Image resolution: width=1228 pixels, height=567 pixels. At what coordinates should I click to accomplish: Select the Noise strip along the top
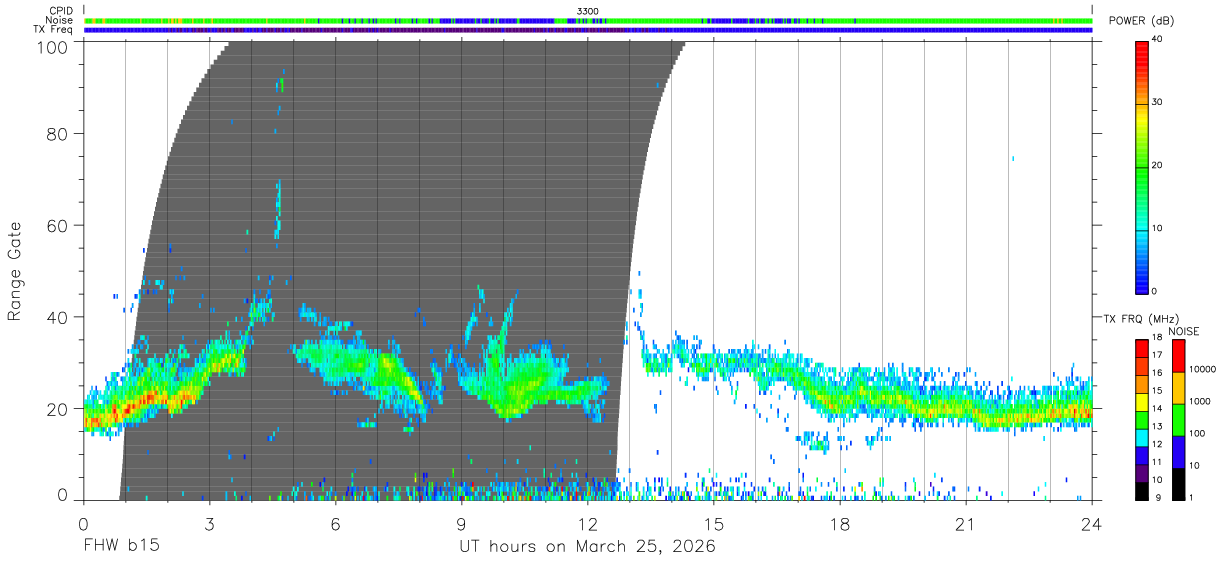(589, 20)
